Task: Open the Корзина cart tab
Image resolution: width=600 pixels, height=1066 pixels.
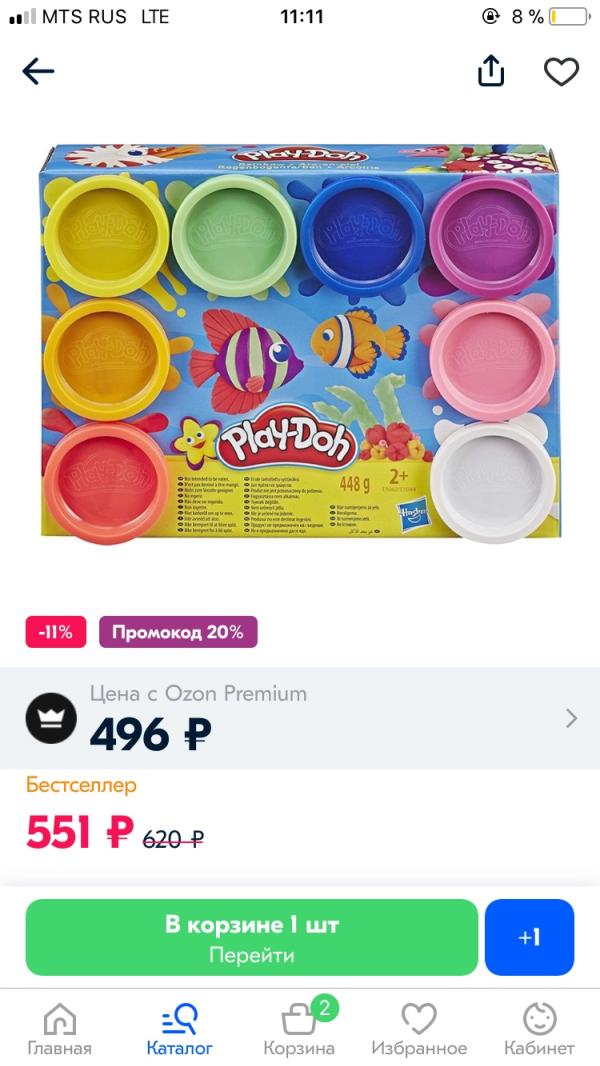Action: pyautogui.click(x=299, y=1029)
